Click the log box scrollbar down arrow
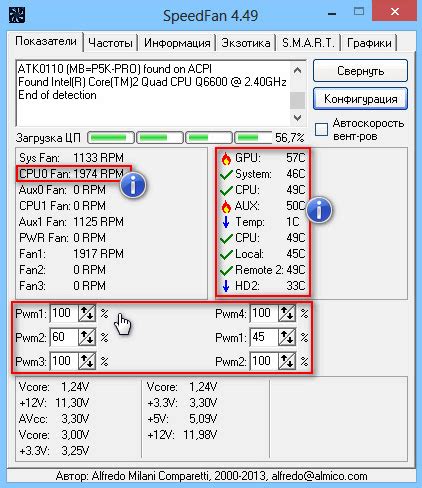 click(297, 118)
